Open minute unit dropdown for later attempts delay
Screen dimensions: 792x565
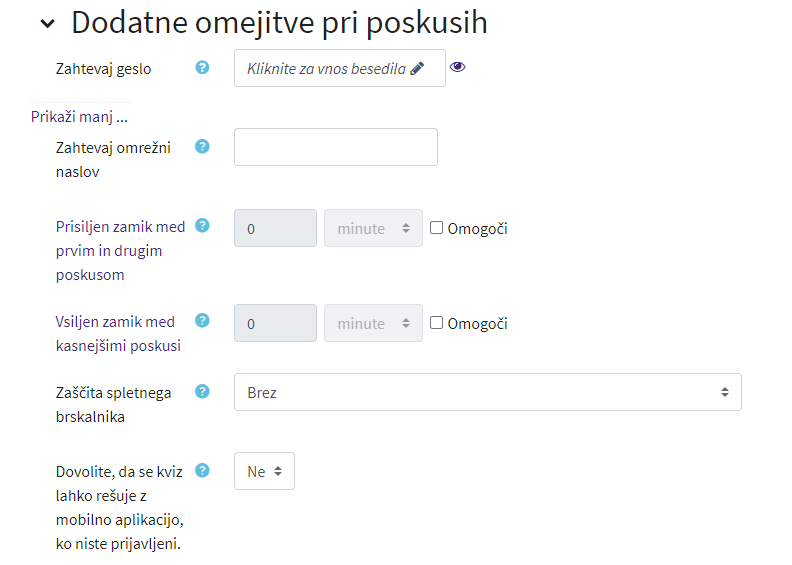[x=373, y=323]
